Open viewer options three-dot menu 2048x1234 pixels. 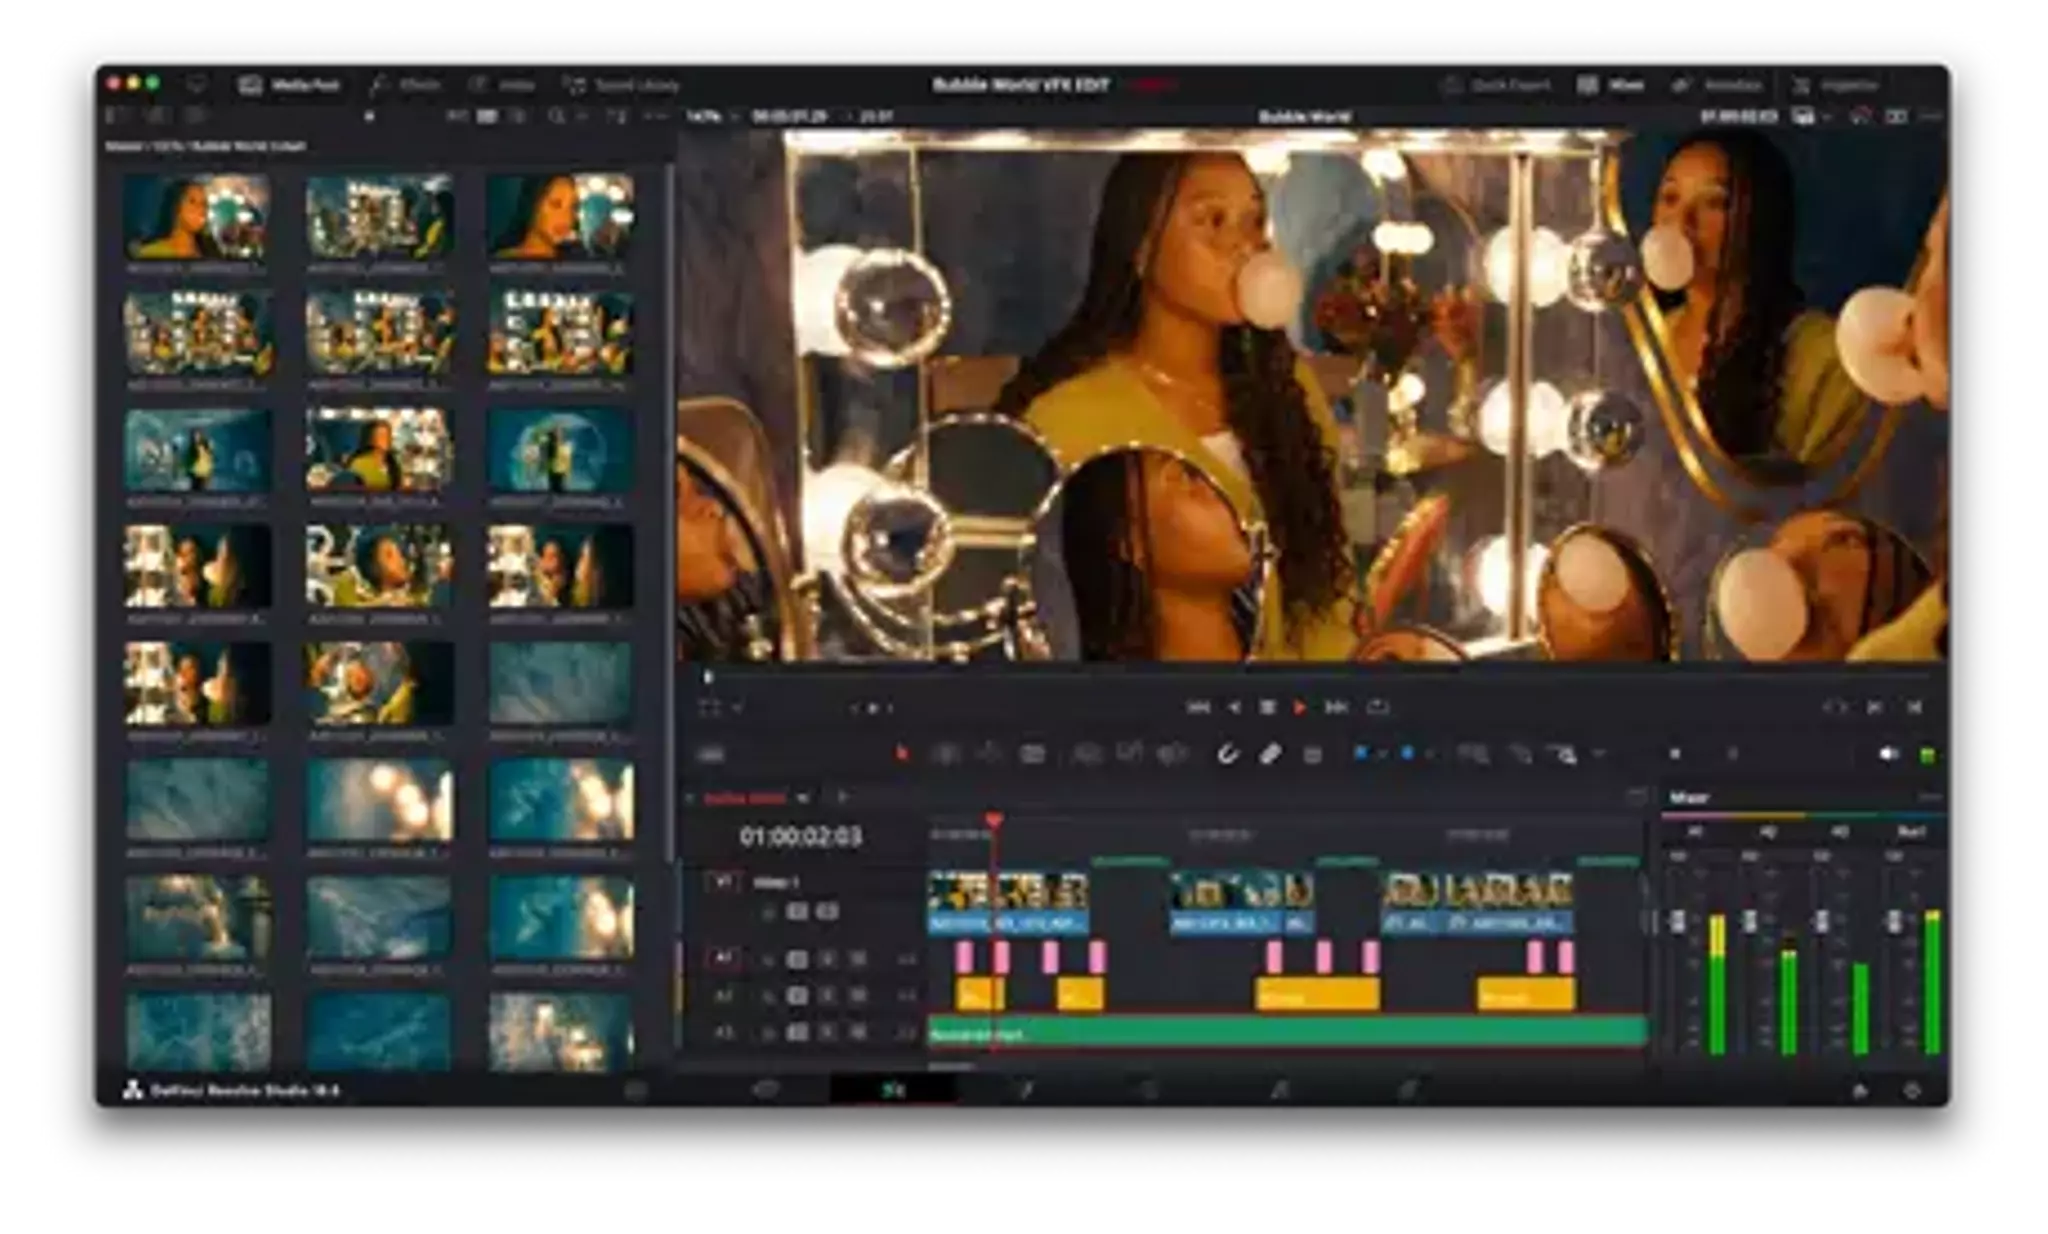1931,117
